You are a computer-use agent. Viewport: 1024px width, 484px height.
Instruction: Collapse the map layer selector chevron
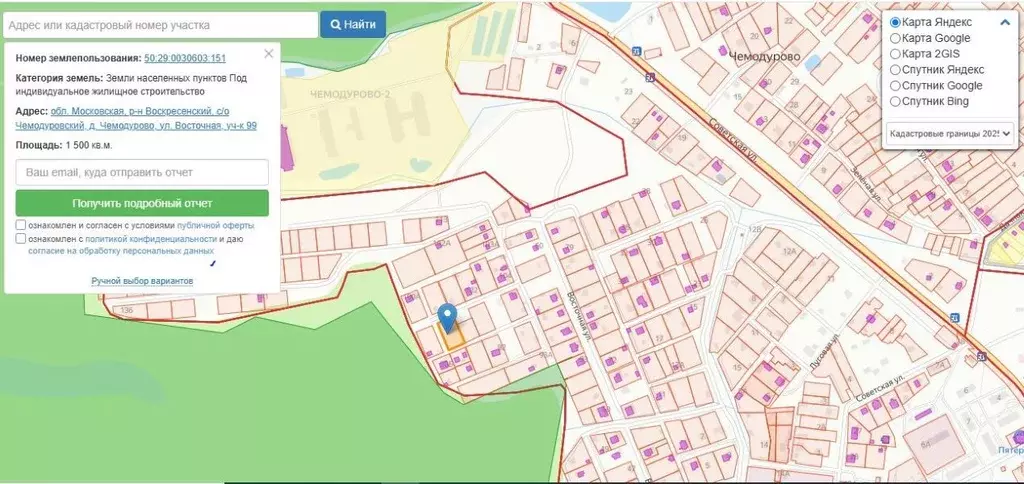[x=1005, y=22]
